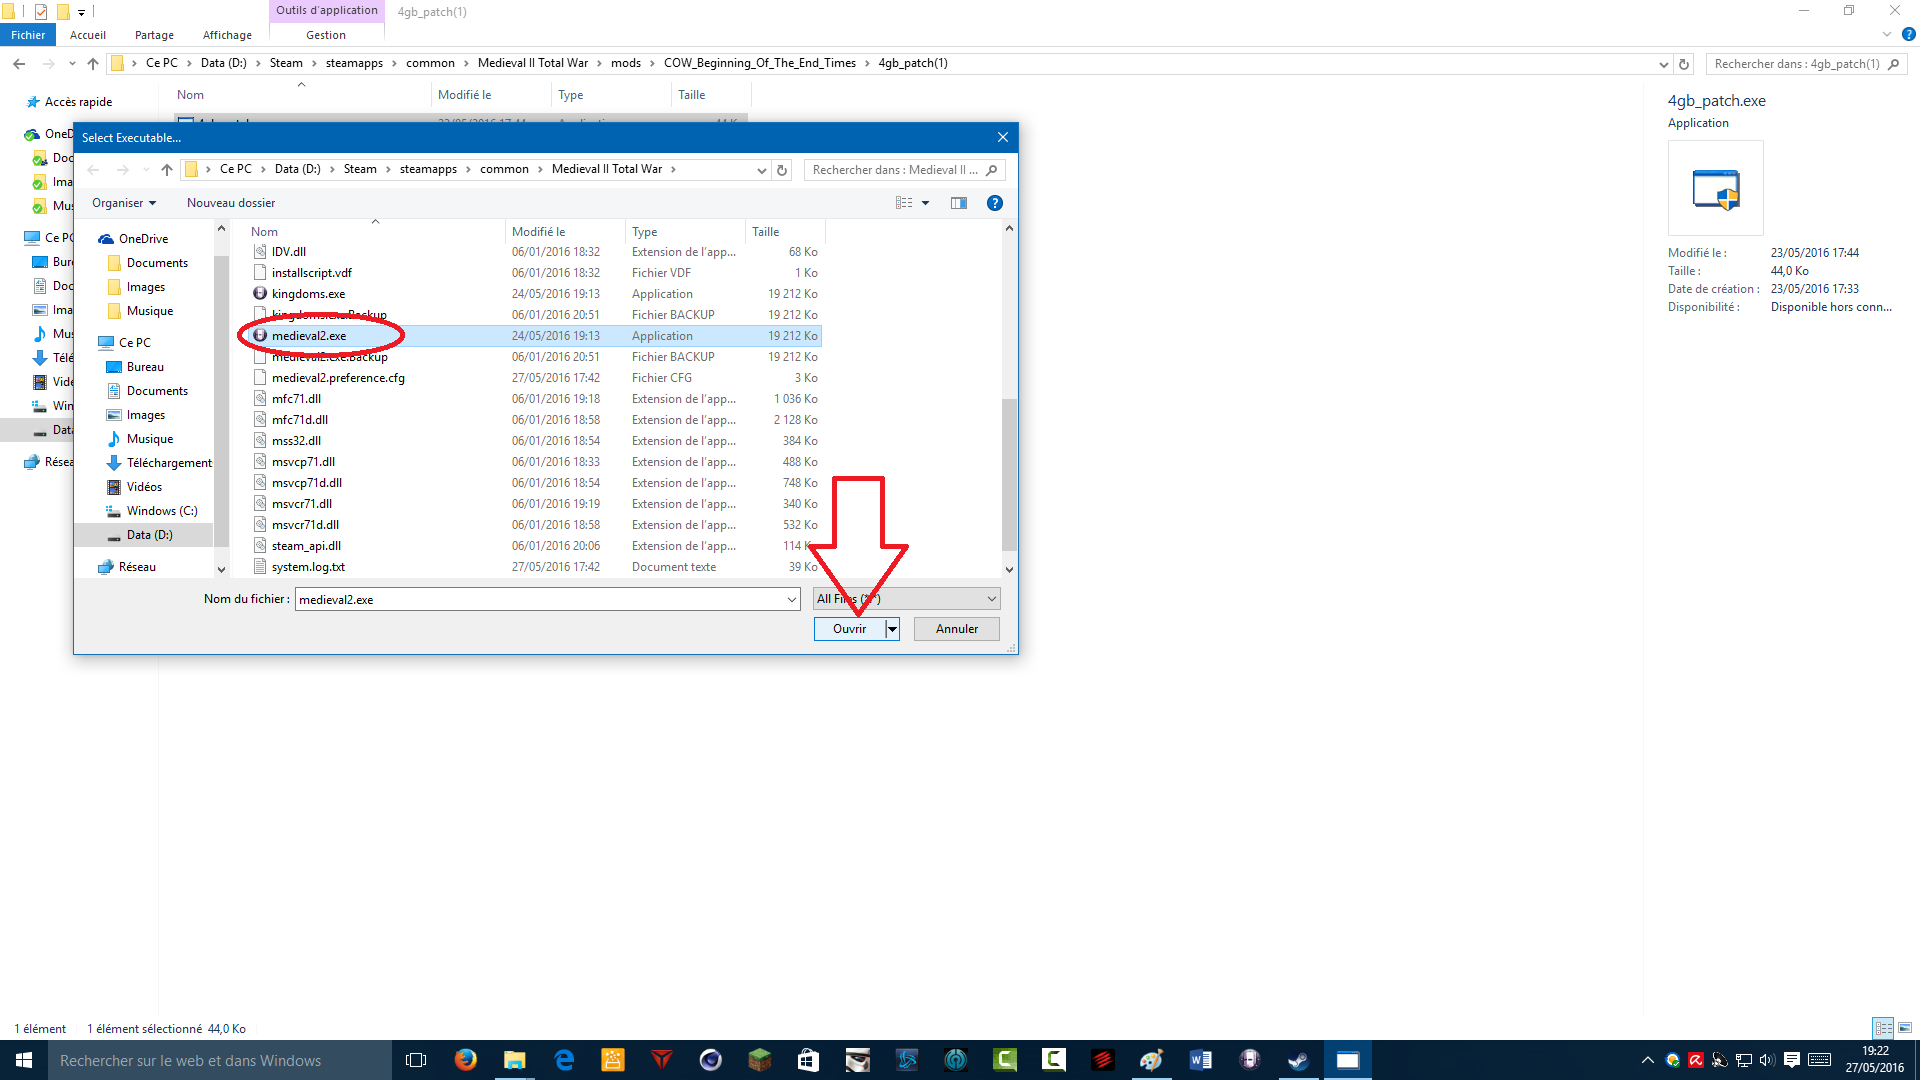Click the refresh button in dialog address bar
Image resolution: width=1924 pixels, height=1080 pixels.
783,170
